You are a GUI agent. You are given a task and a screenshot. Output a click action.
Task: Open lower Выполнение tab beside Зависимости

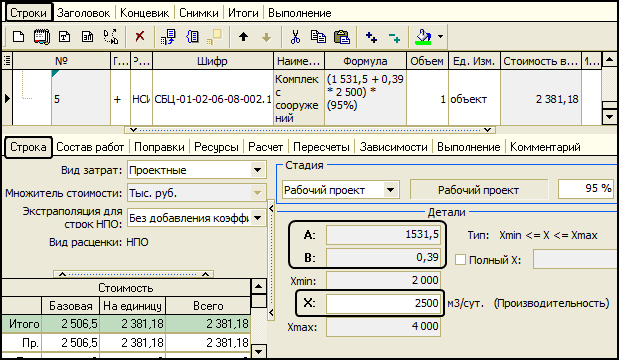[469, 147]
